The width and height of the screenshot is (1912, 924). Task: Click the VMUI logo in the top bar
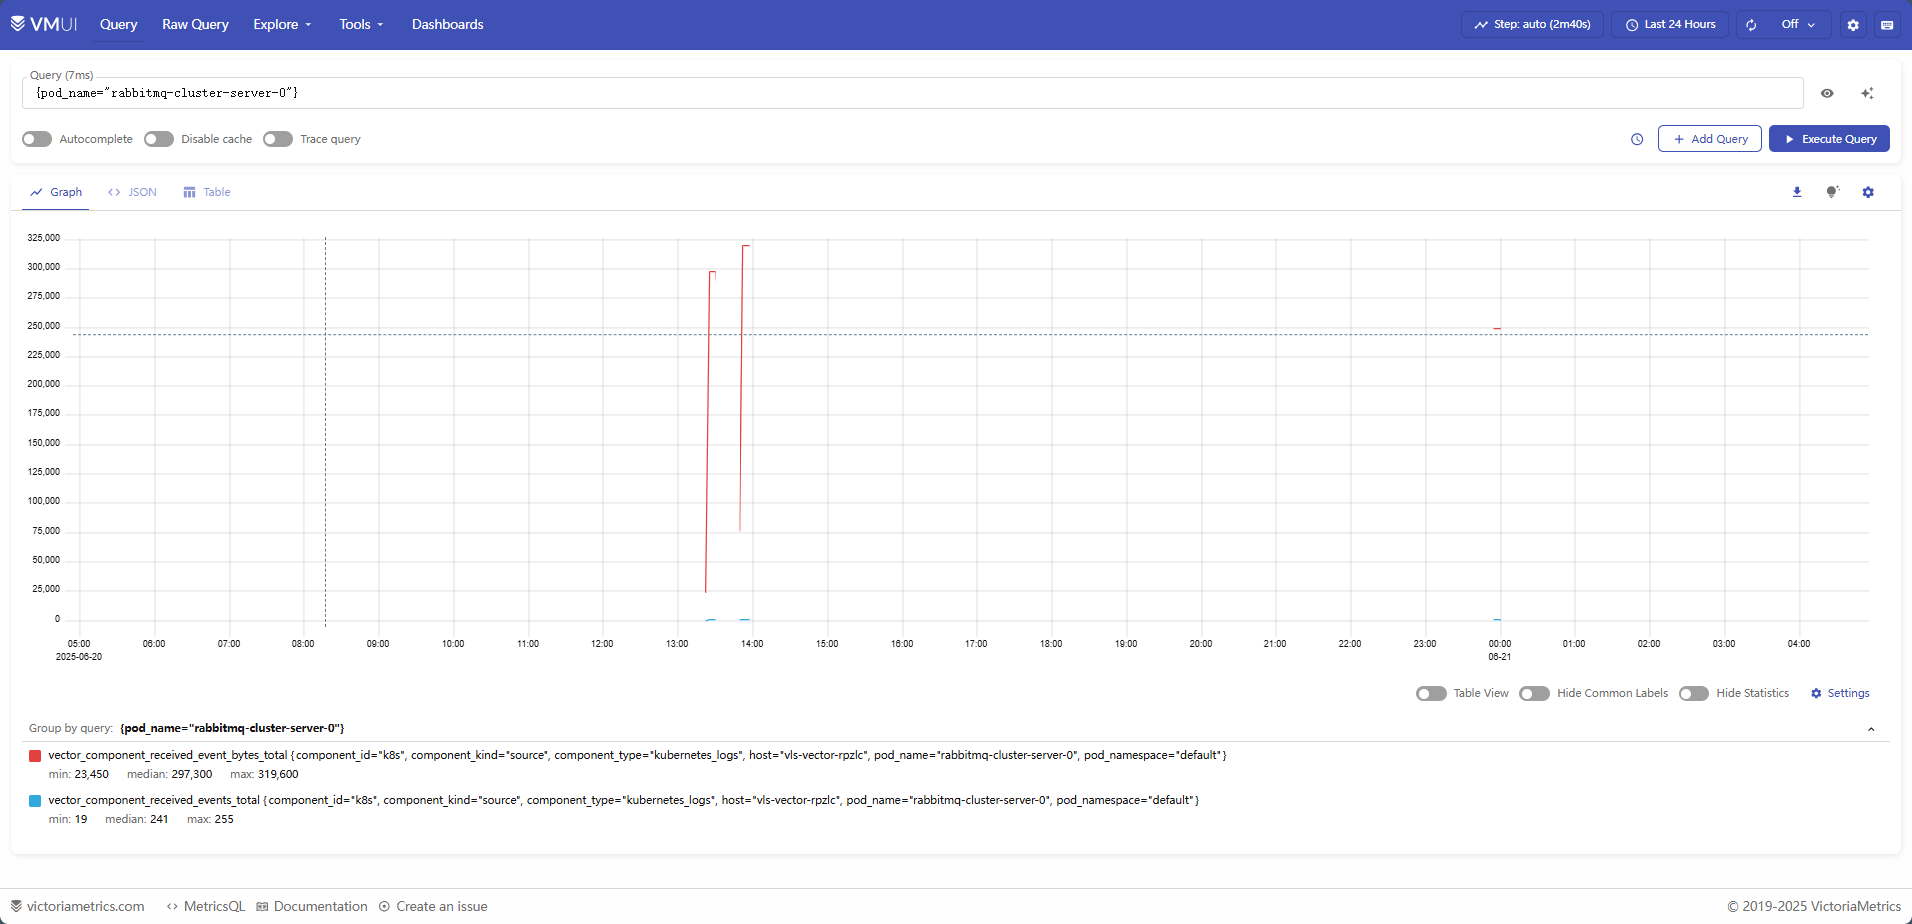[44, 23]
